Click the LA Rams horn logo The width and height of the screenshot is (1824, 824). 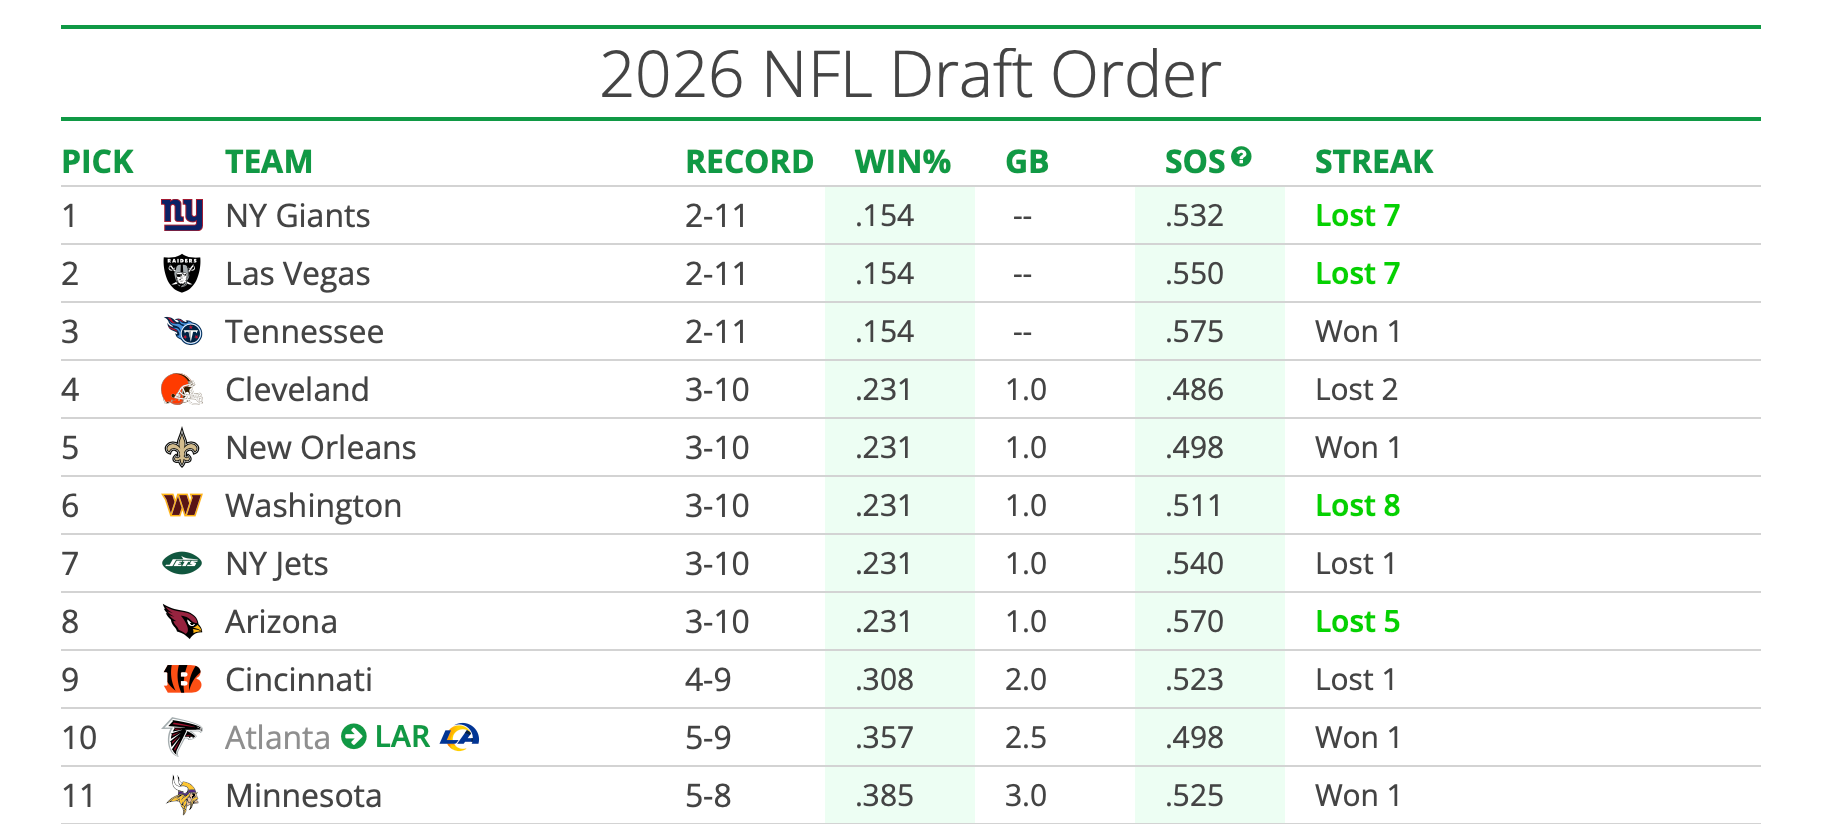pyautogui.click(x=460, y=737)
